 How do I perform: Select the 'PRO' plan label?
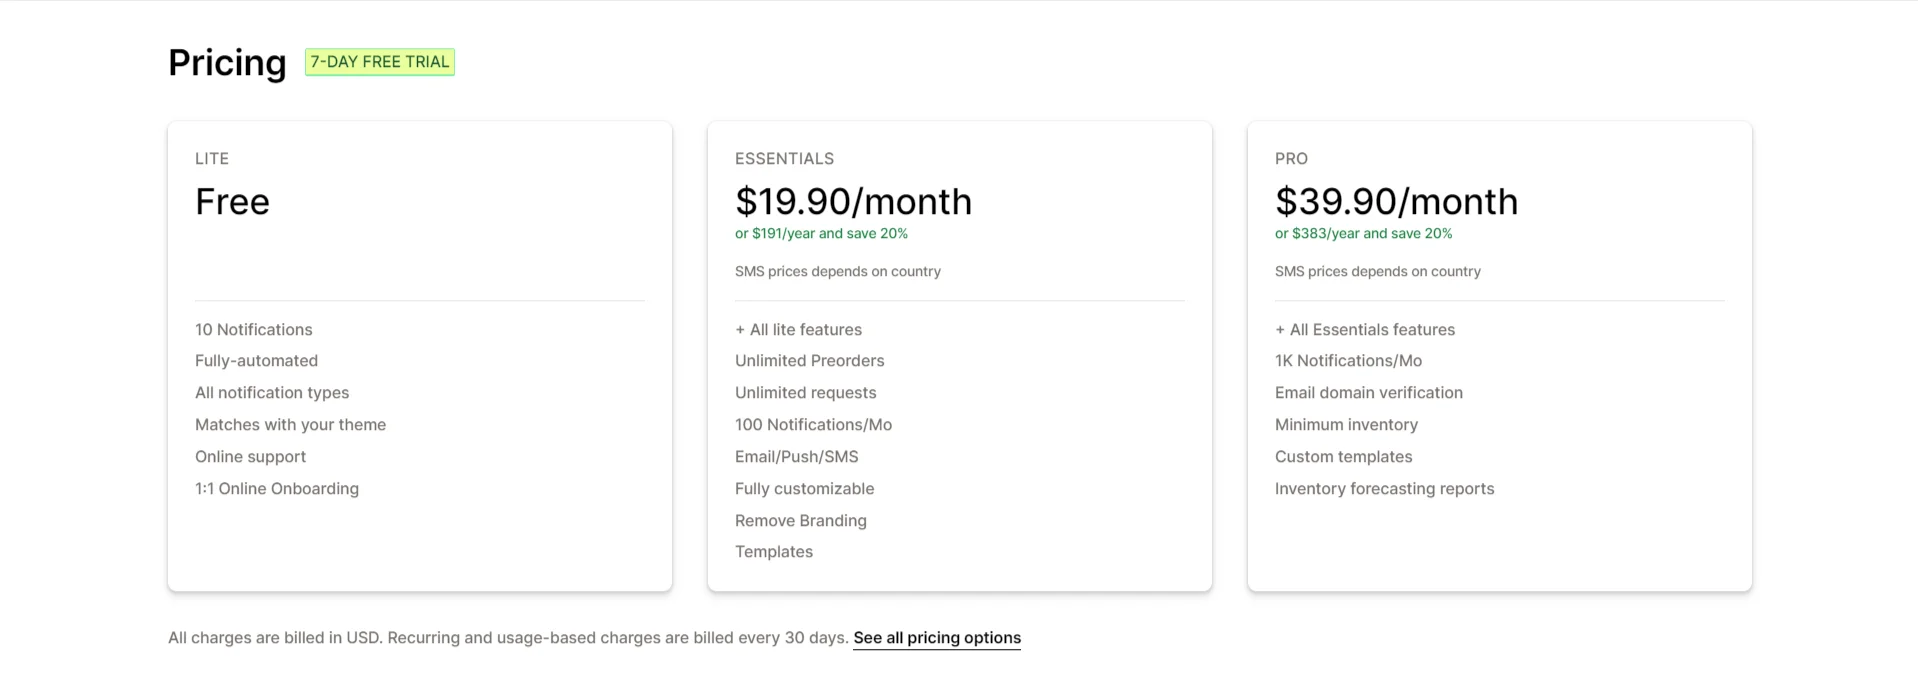coord(1291,159)
